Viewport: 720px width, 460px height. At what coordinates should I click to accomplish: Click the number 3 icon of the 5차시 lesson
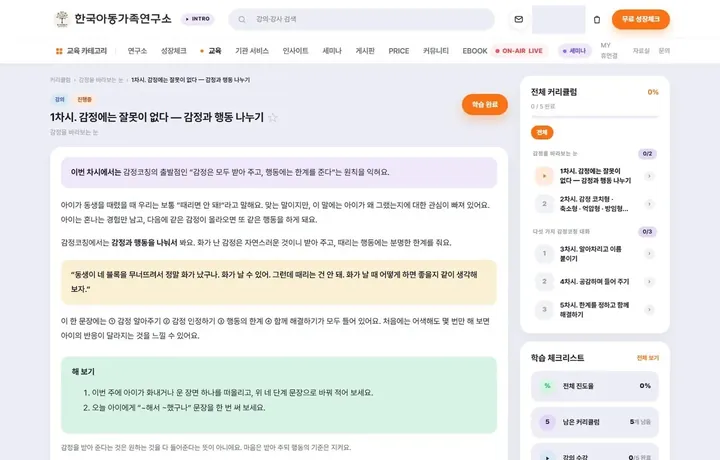pos(544,309)
